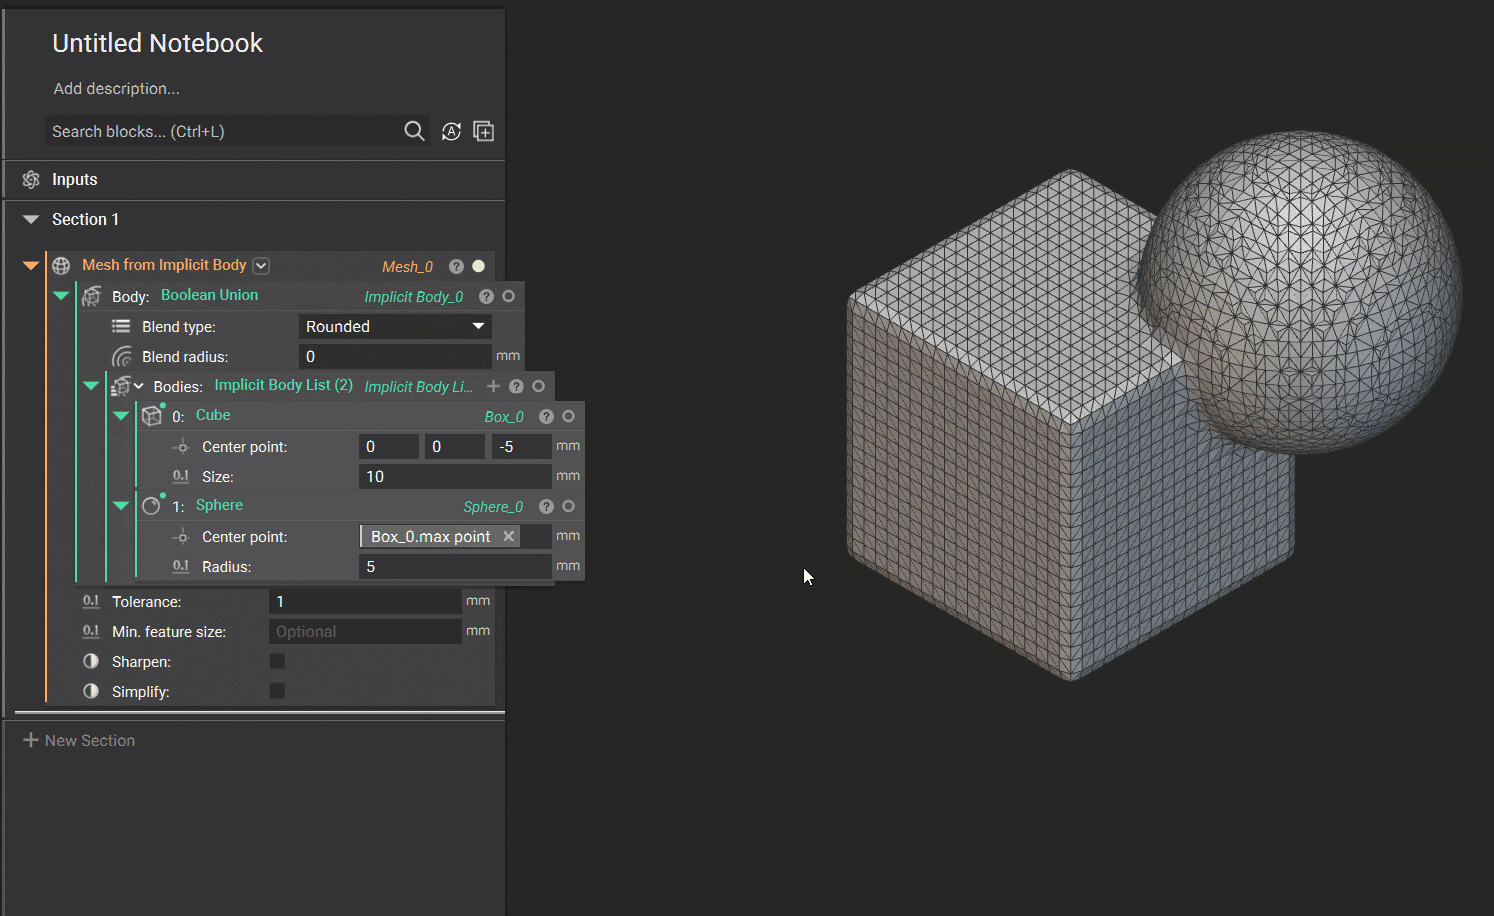Enable the Simplify checkbox
The height and width of the screenshot is (916, 1494).
[277, 691]
